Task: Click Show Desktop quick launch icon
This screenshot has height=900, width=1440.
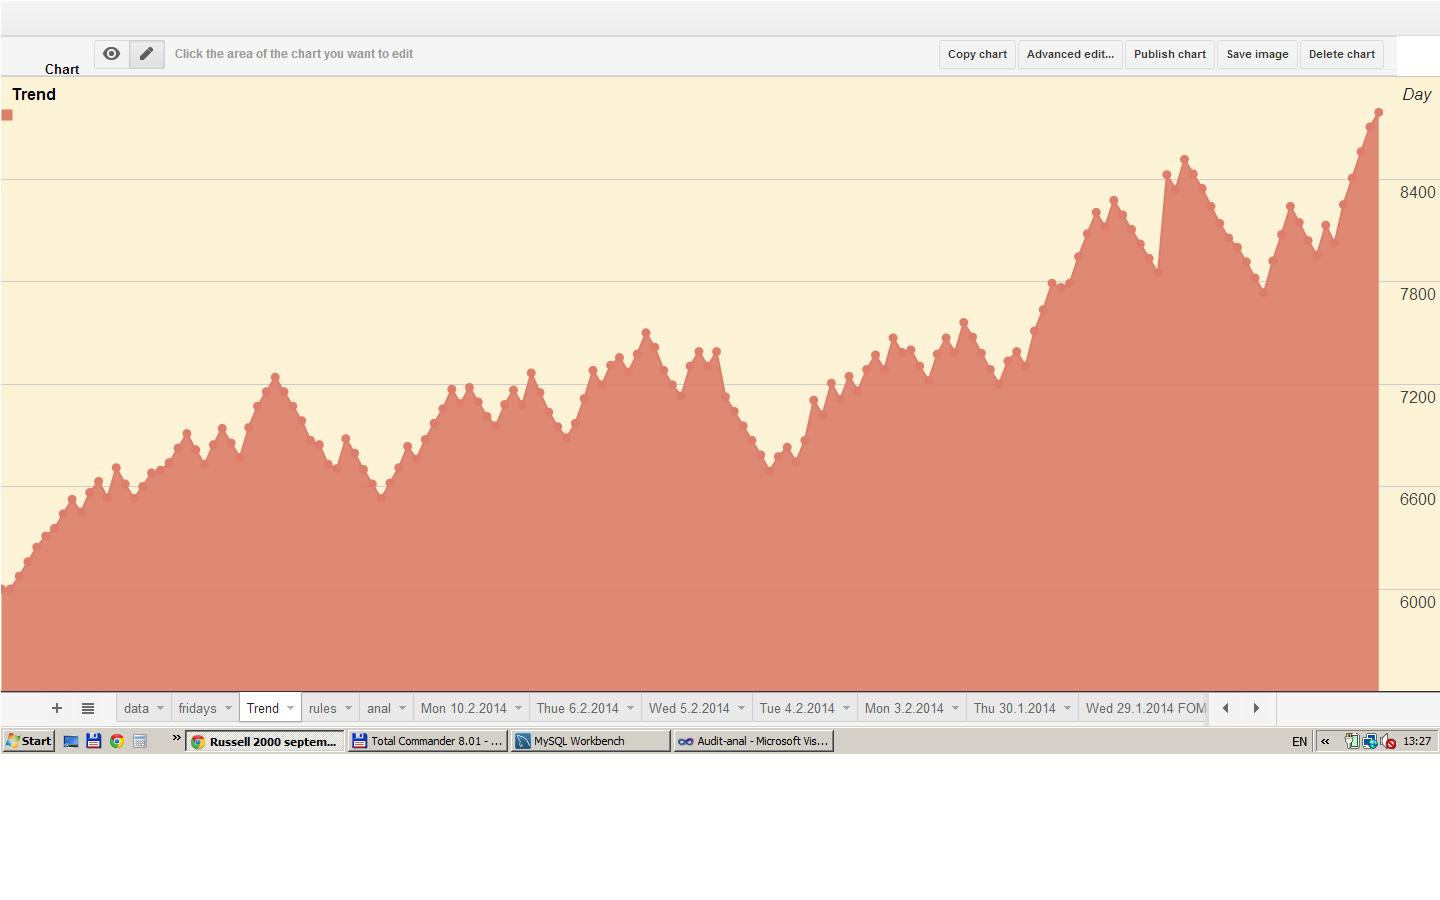Action: click(x=71, y=741)
